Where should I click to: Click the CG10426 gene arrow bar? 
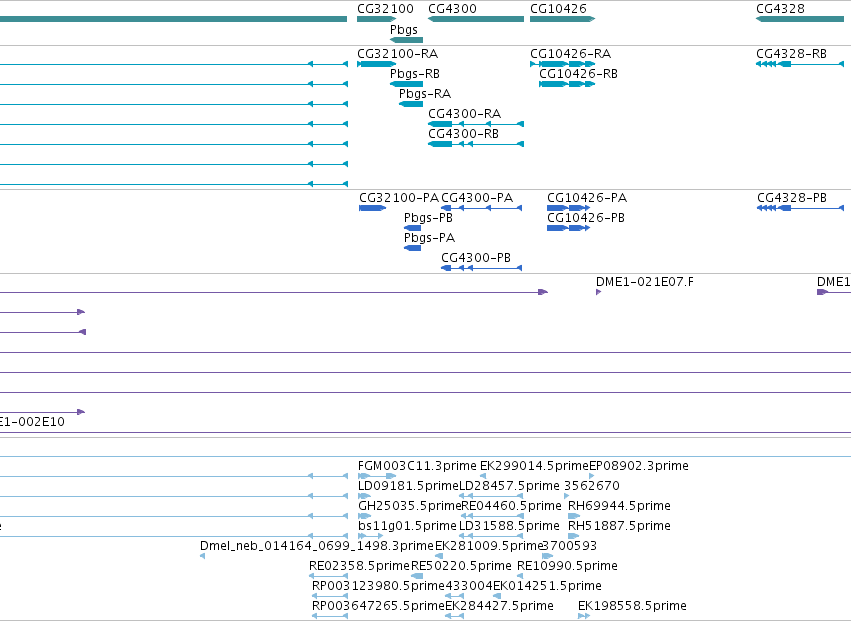click(x=562, y=19)
